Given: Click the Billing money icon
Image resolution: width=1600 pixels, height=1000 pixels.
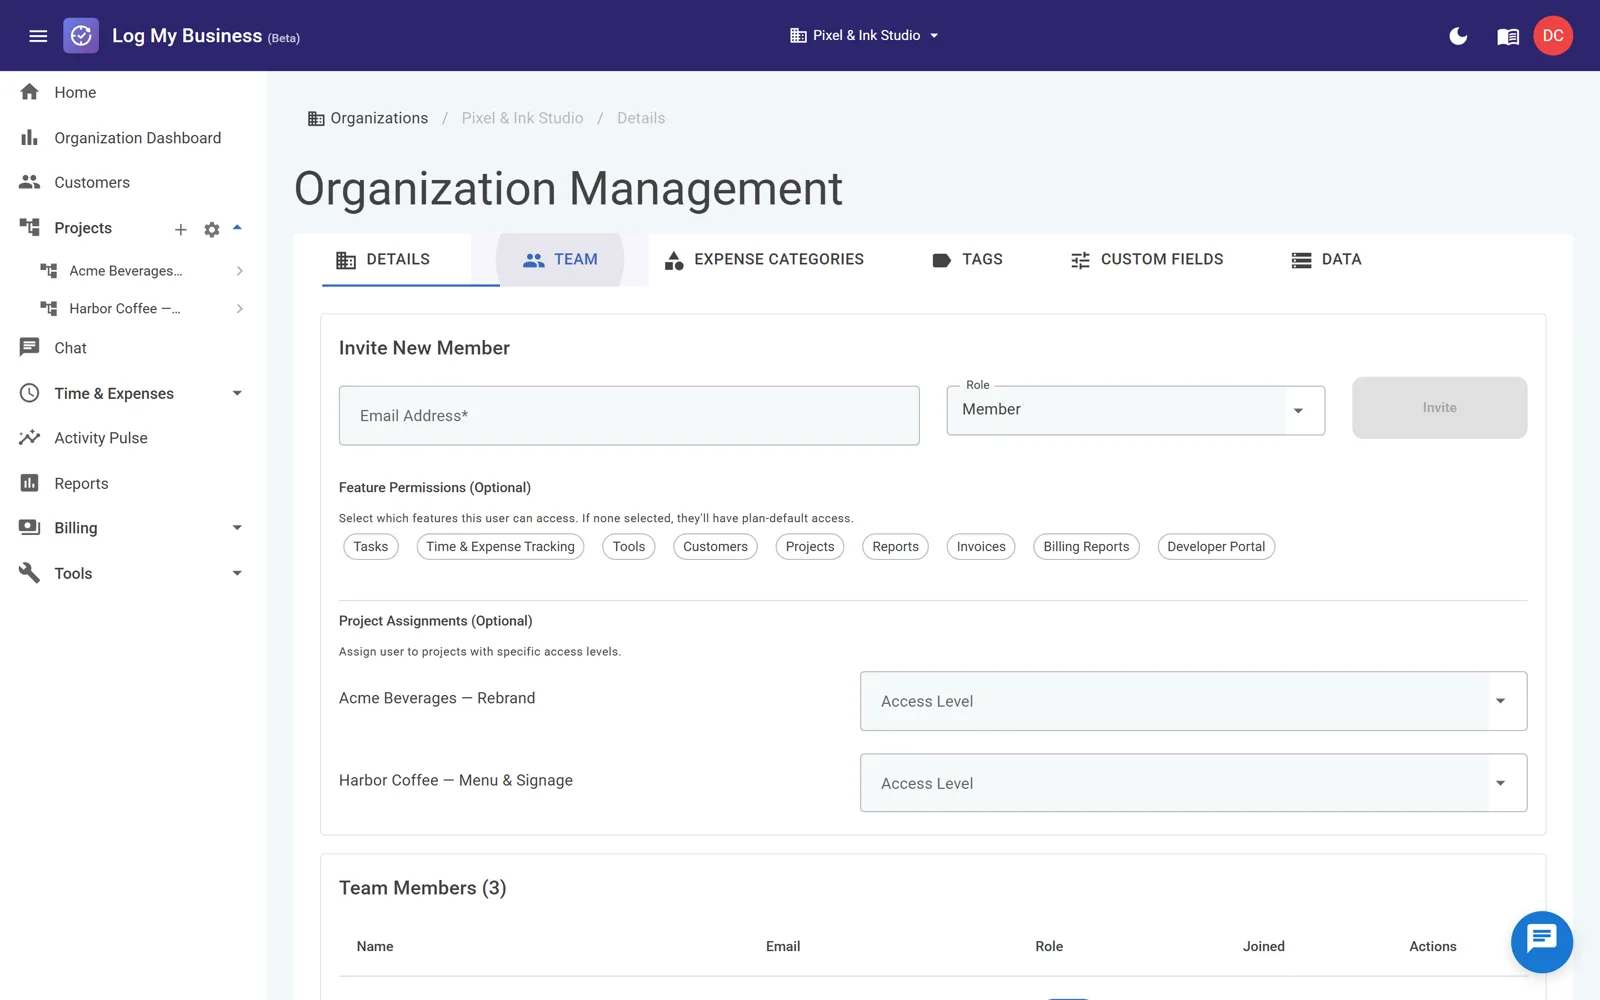Looking at the screenshot, I should click(x=30, y=527).
